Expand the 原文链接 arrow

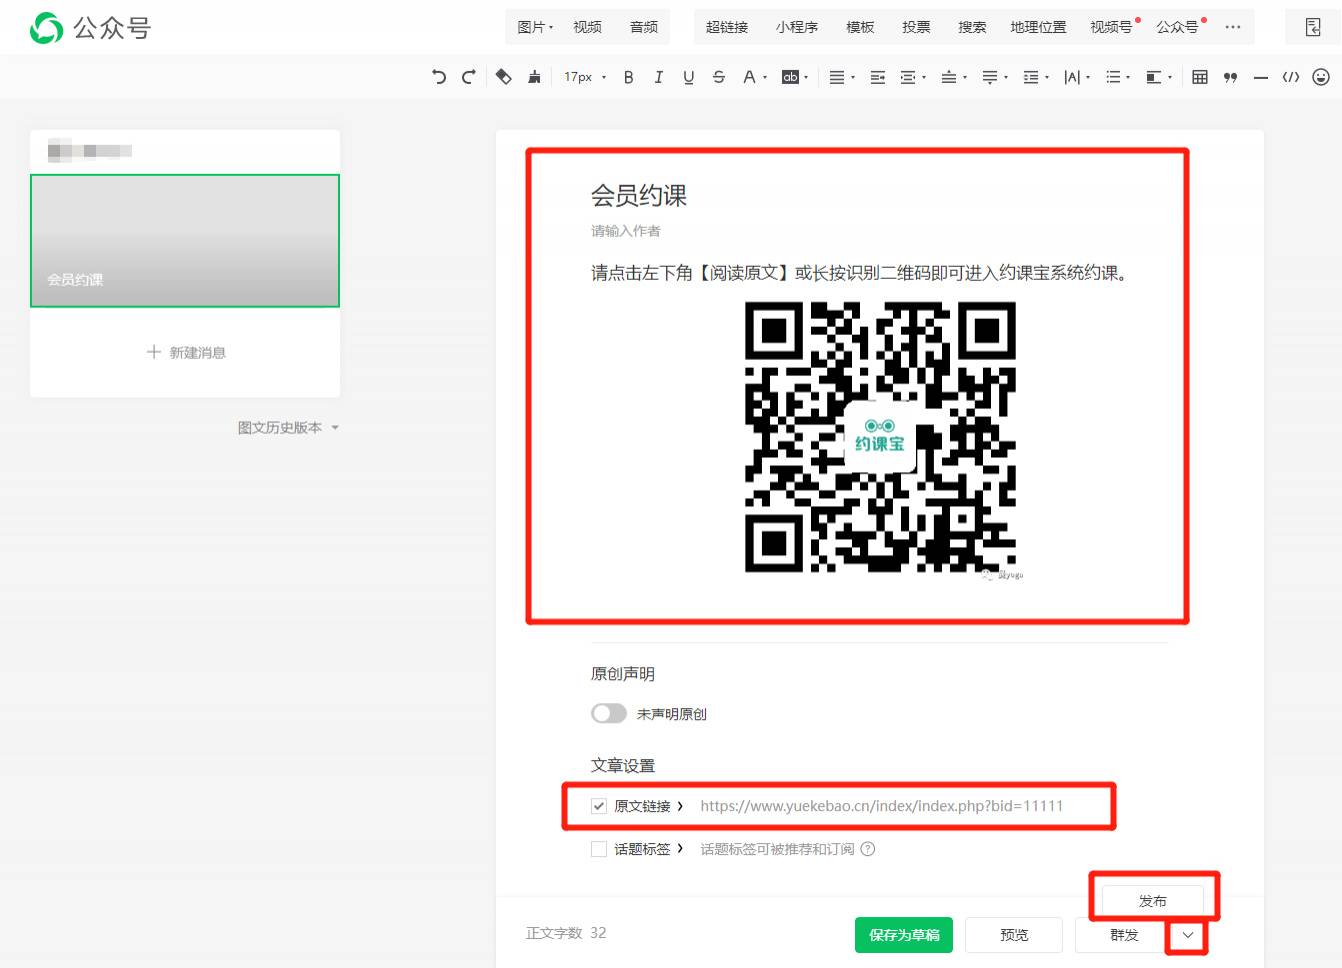(680, 806)
